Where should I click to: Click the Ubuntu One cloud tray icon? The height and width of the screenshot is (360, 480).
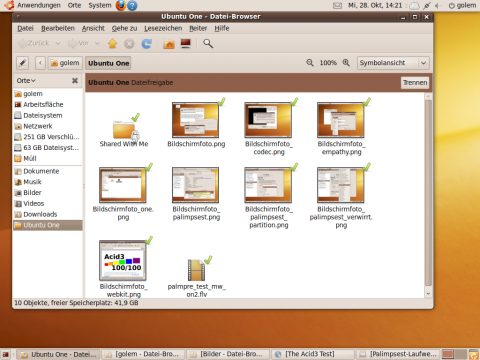[x=414, y=6]
